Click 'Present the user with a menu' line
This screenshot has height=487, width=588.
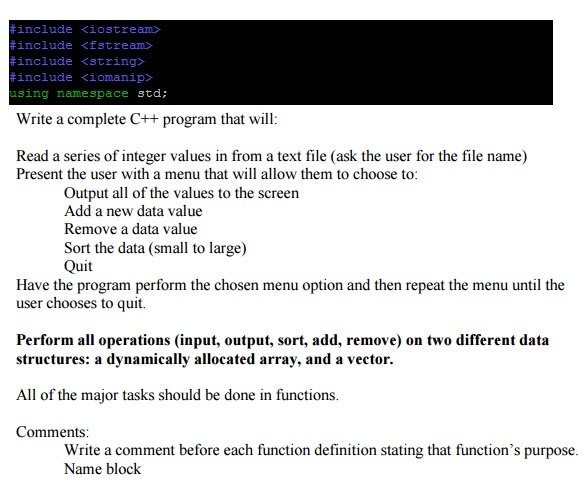(x=217, y=174)
